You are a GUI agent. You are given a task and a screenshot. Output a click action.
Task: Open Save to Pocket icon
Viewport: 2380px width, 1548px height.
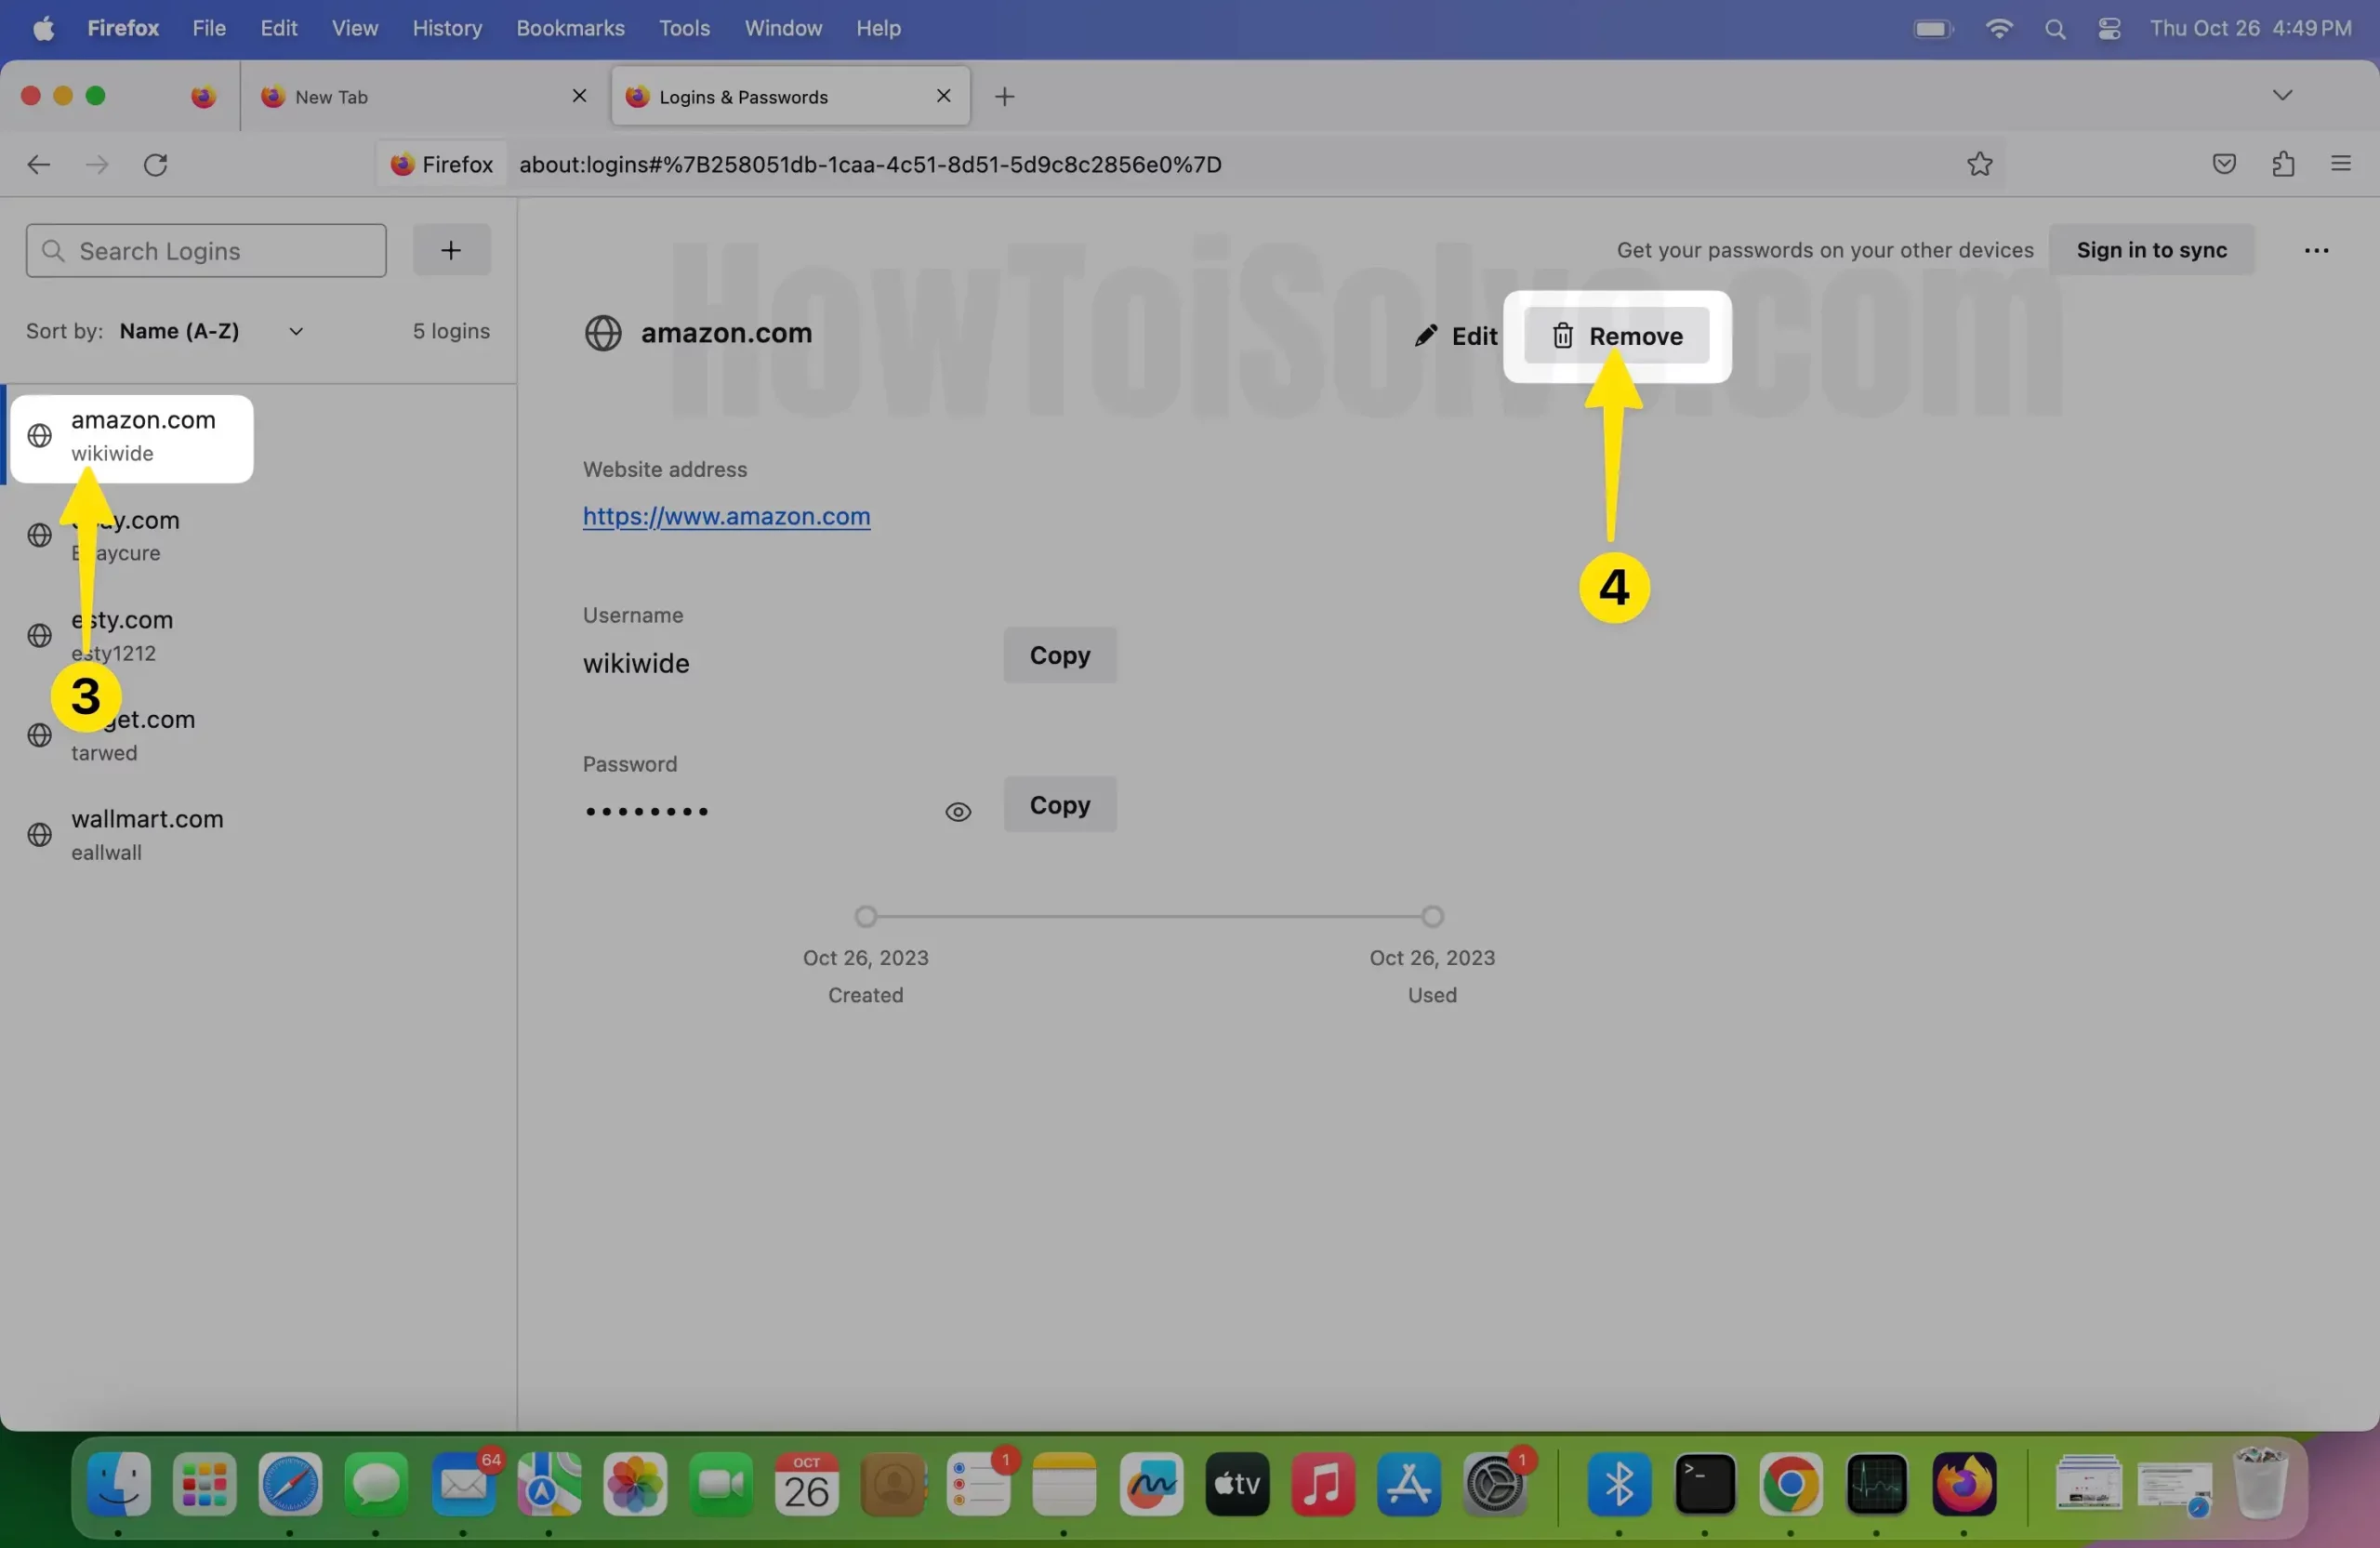pos(2224,165)
